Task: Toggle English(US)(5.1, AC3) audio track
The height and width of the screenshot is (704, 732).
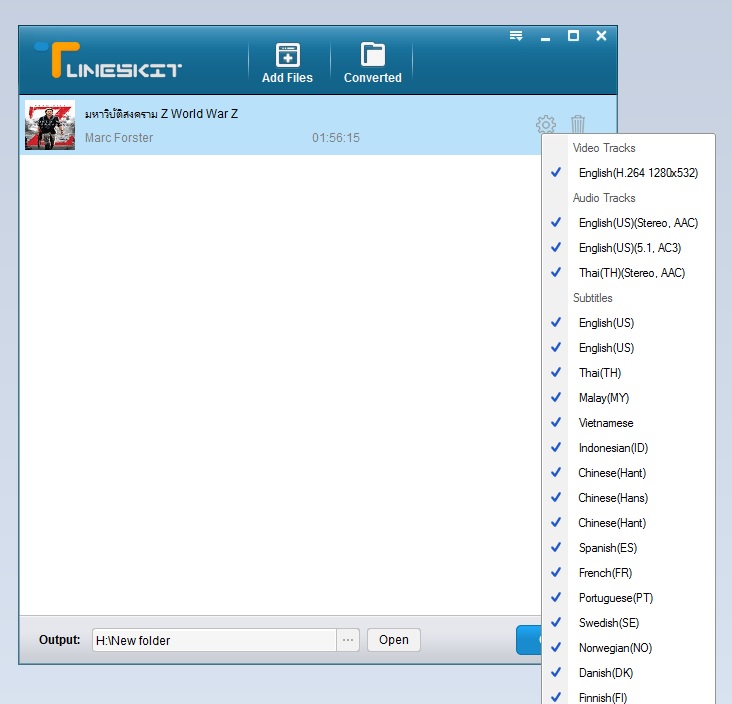Action: click(x=628, y=248)
